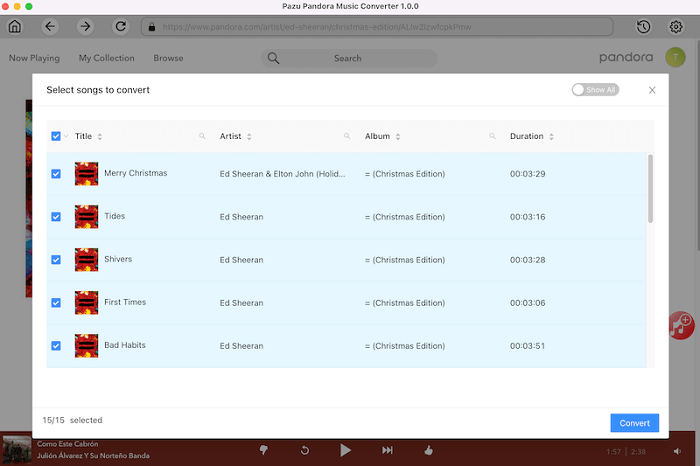700x466 pixels.
Task: Switch to the Browse tab
Action: (168, 58)
